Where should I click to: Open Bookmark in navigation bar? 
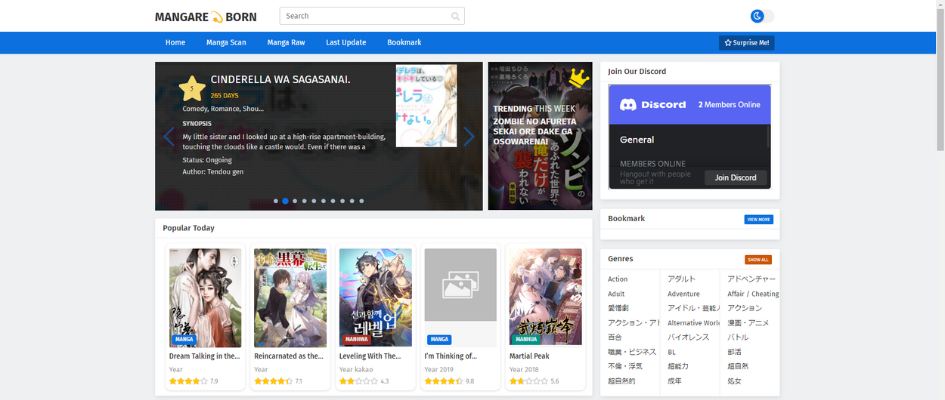point(404,43)
